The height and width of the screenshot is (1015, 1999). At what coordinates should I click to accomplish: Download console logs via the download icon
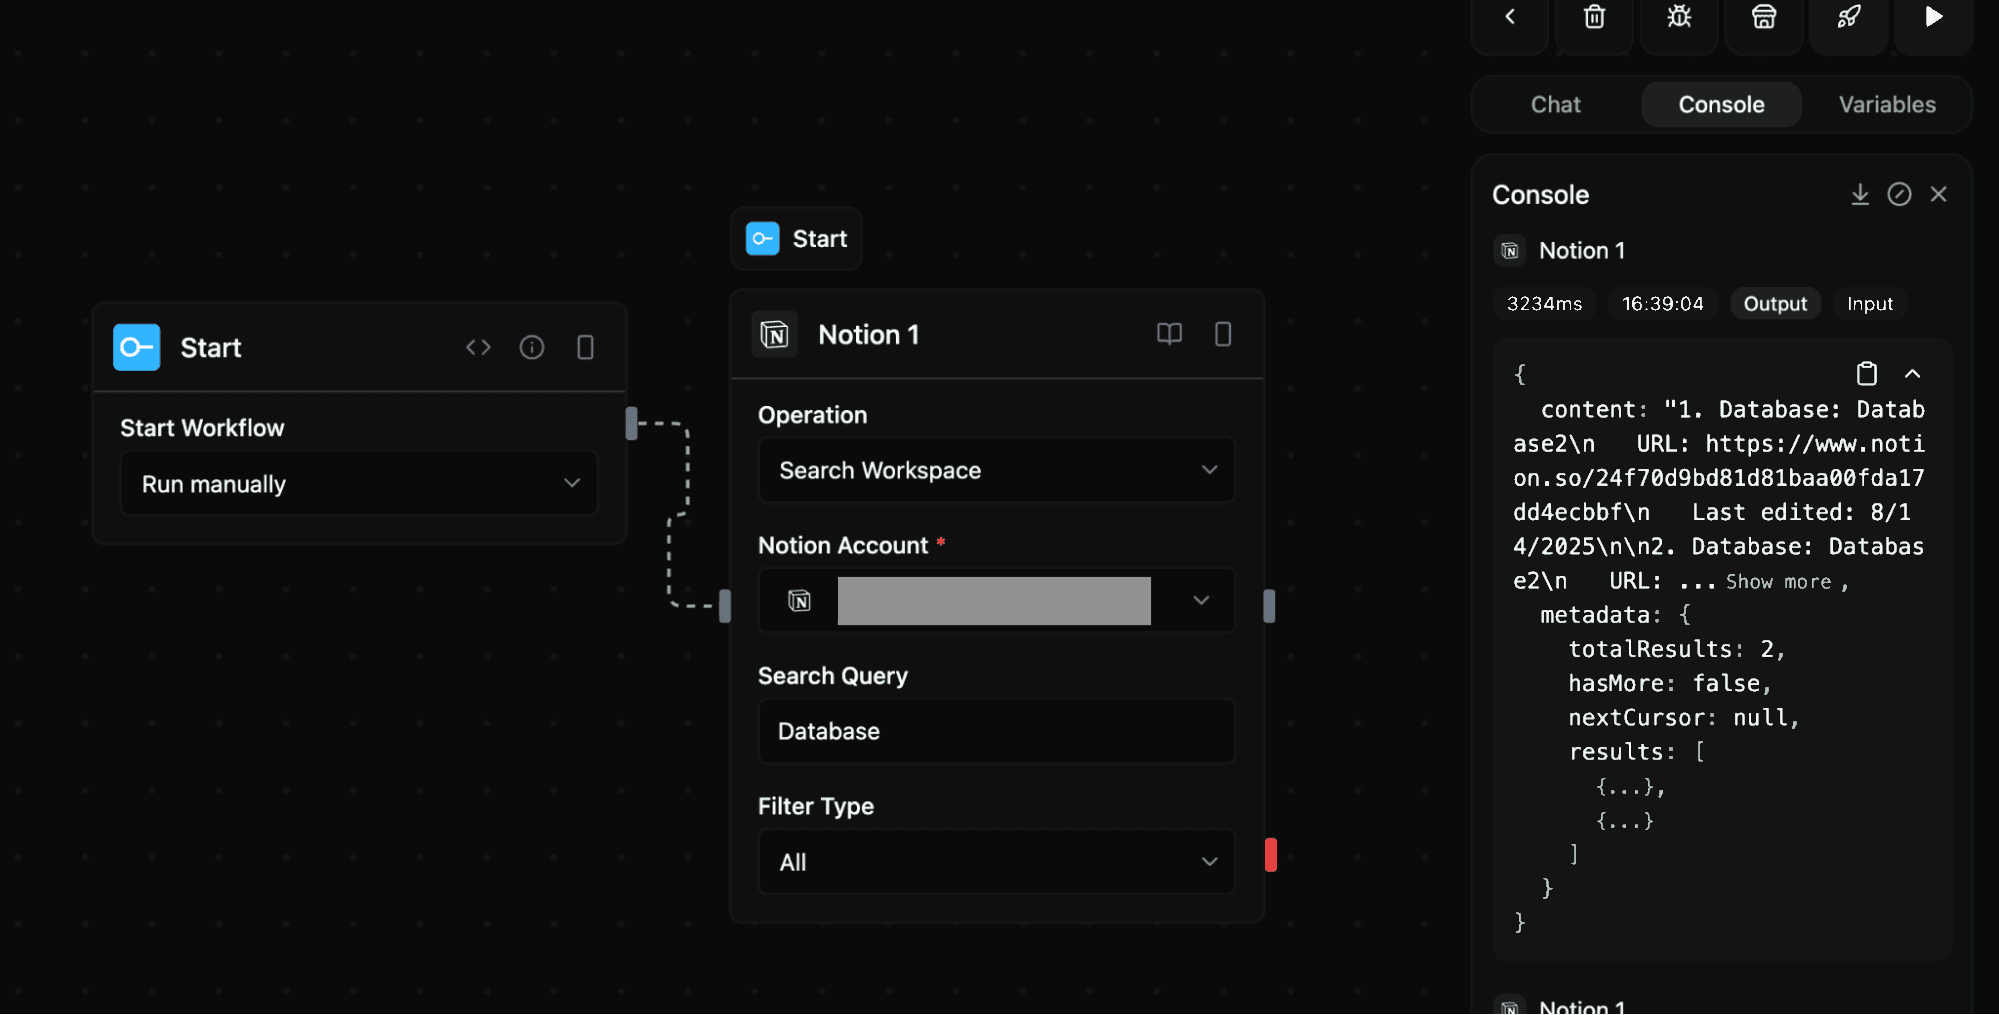(1860, 194)
